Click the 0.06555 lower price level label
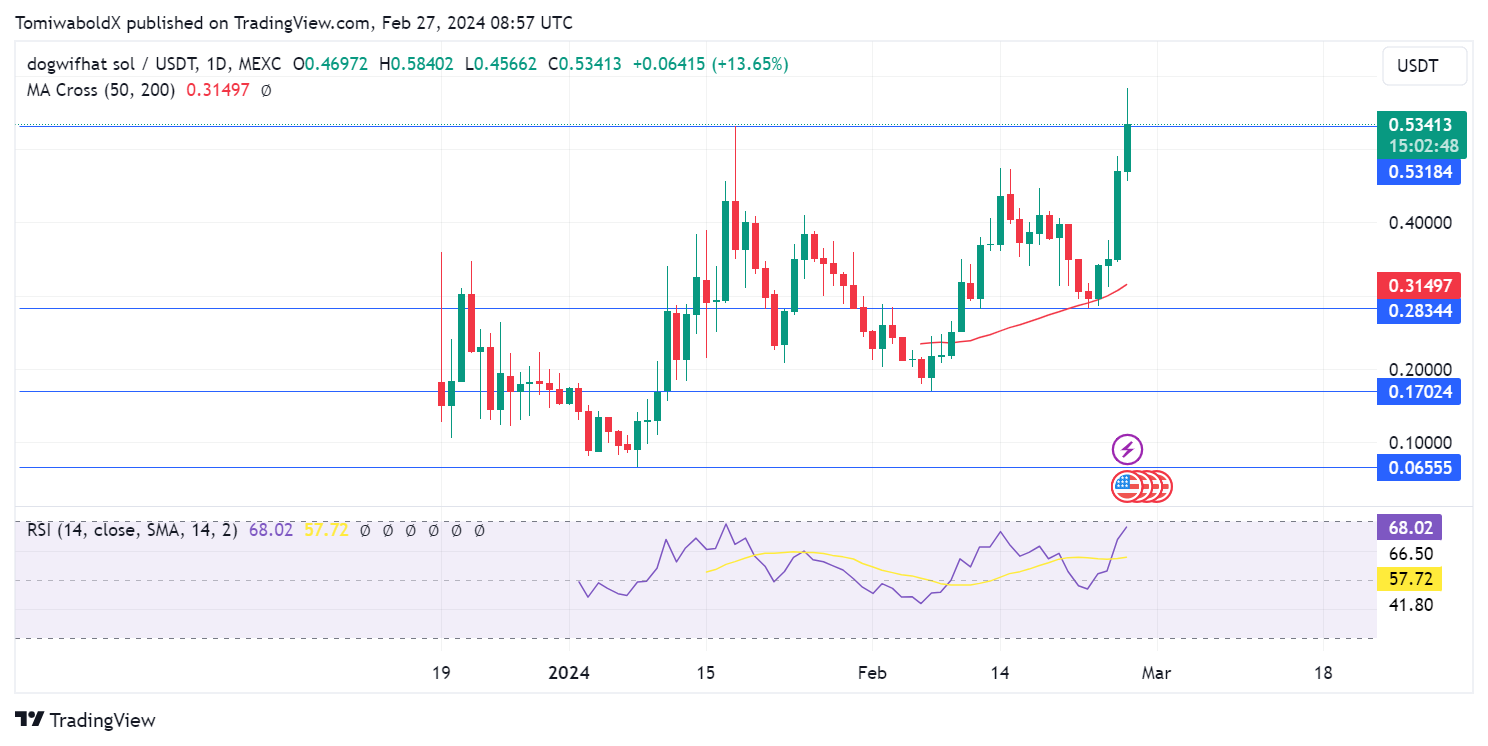This screenshot has height=746, width=1488. pos(1419,467)
